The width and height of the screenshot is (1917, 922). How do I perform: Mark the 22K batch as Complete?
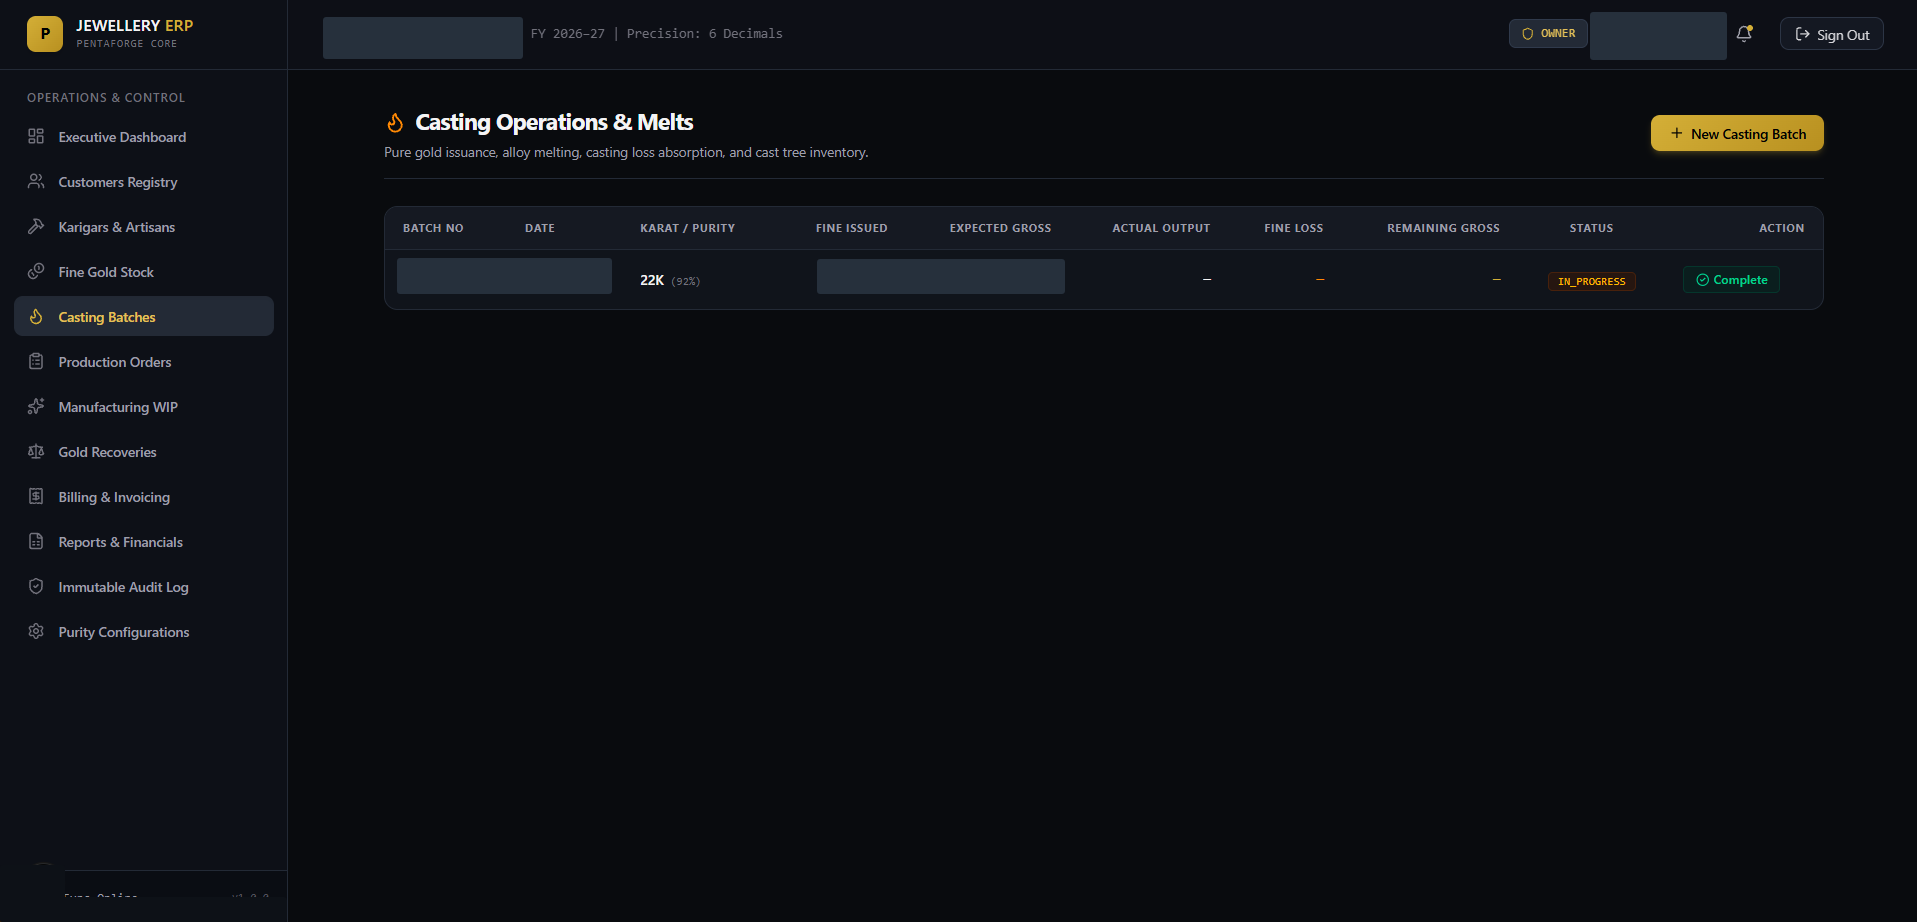[x=1731, y=280]
